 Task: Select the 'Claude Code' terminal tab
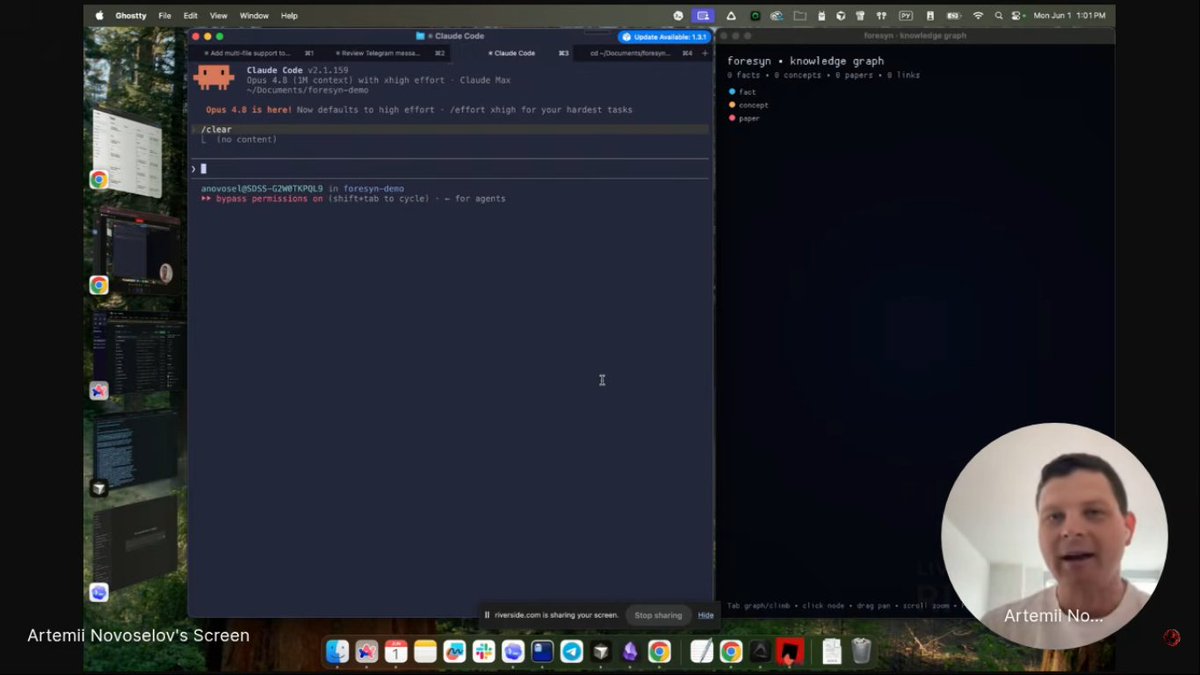(514, 53)
